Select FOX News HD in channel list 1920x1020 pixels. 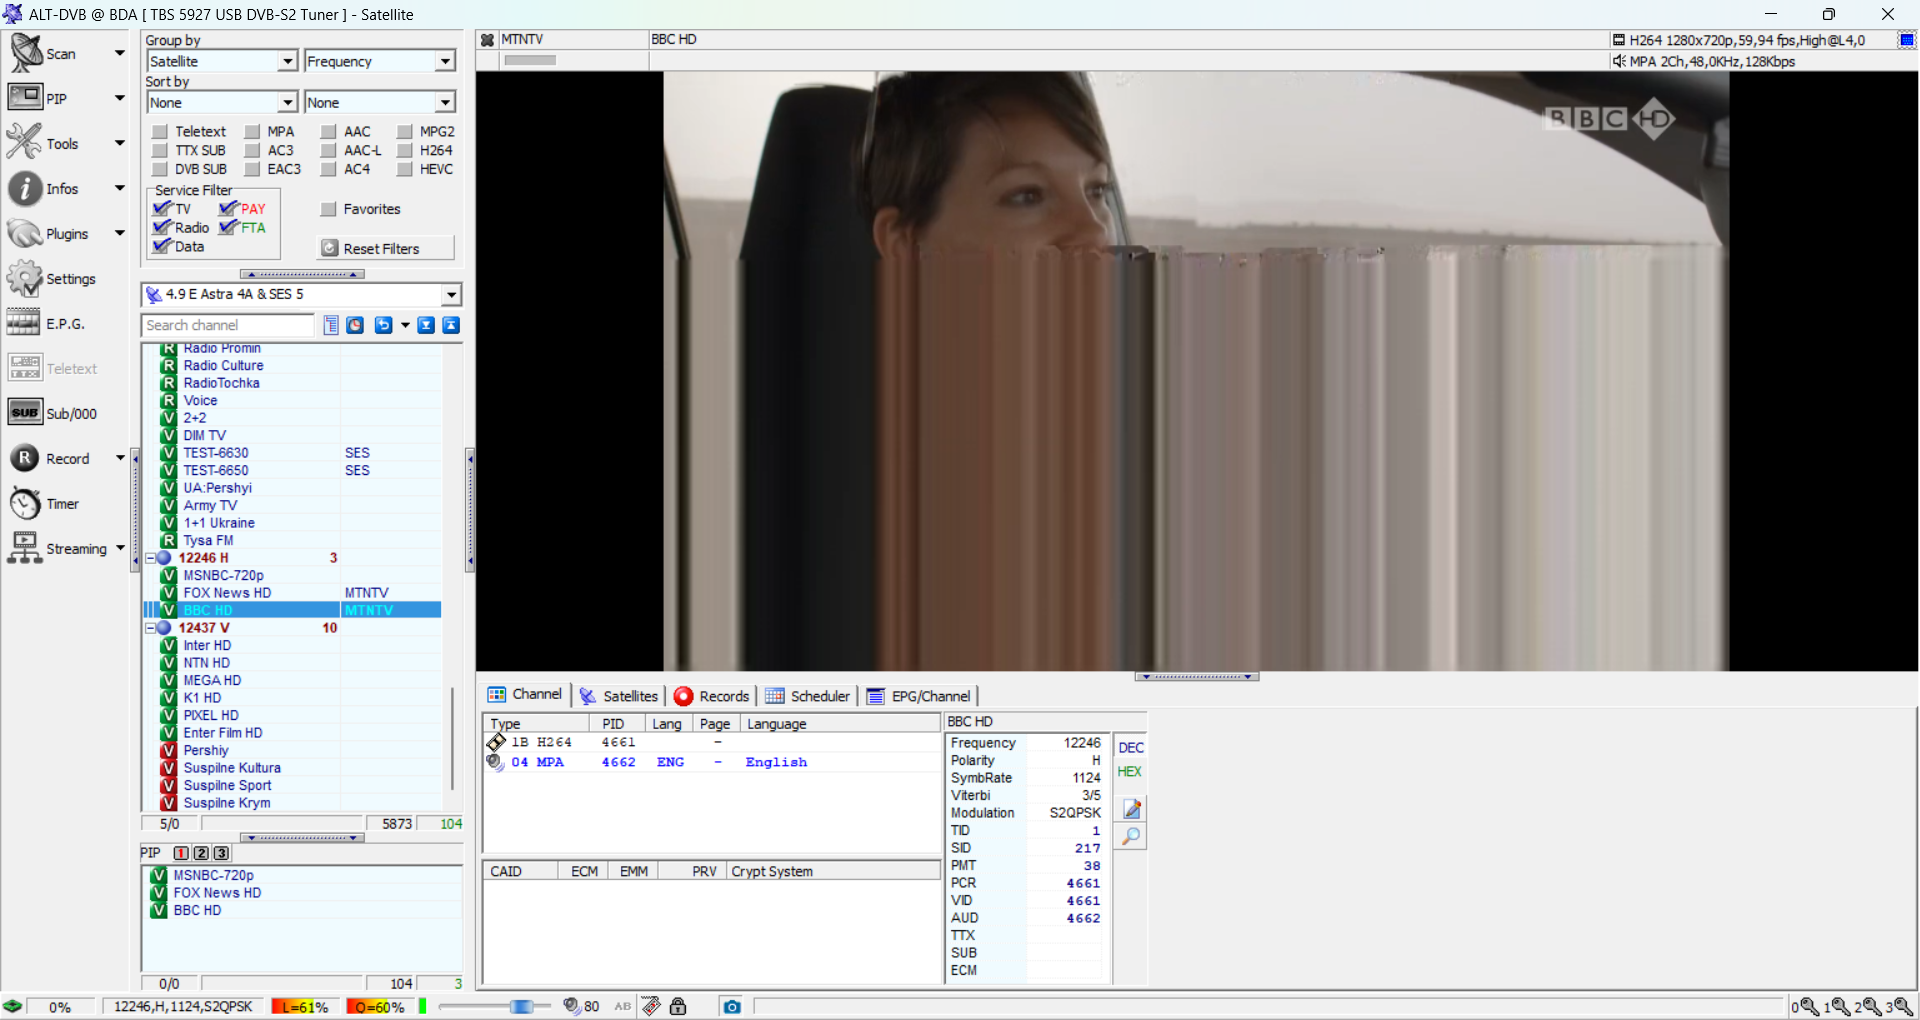pyautogui.click(x=227, y=593)
